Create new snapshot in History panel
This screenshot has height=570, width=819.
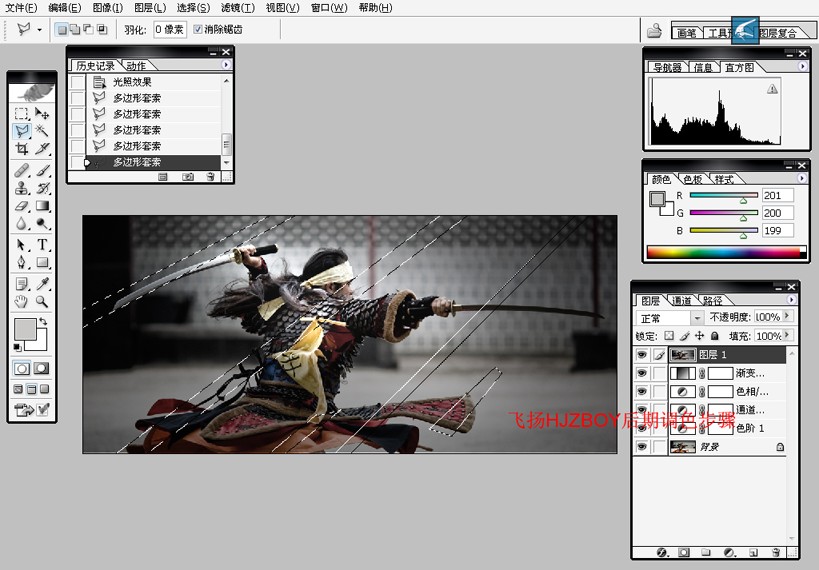click(188, 177)
